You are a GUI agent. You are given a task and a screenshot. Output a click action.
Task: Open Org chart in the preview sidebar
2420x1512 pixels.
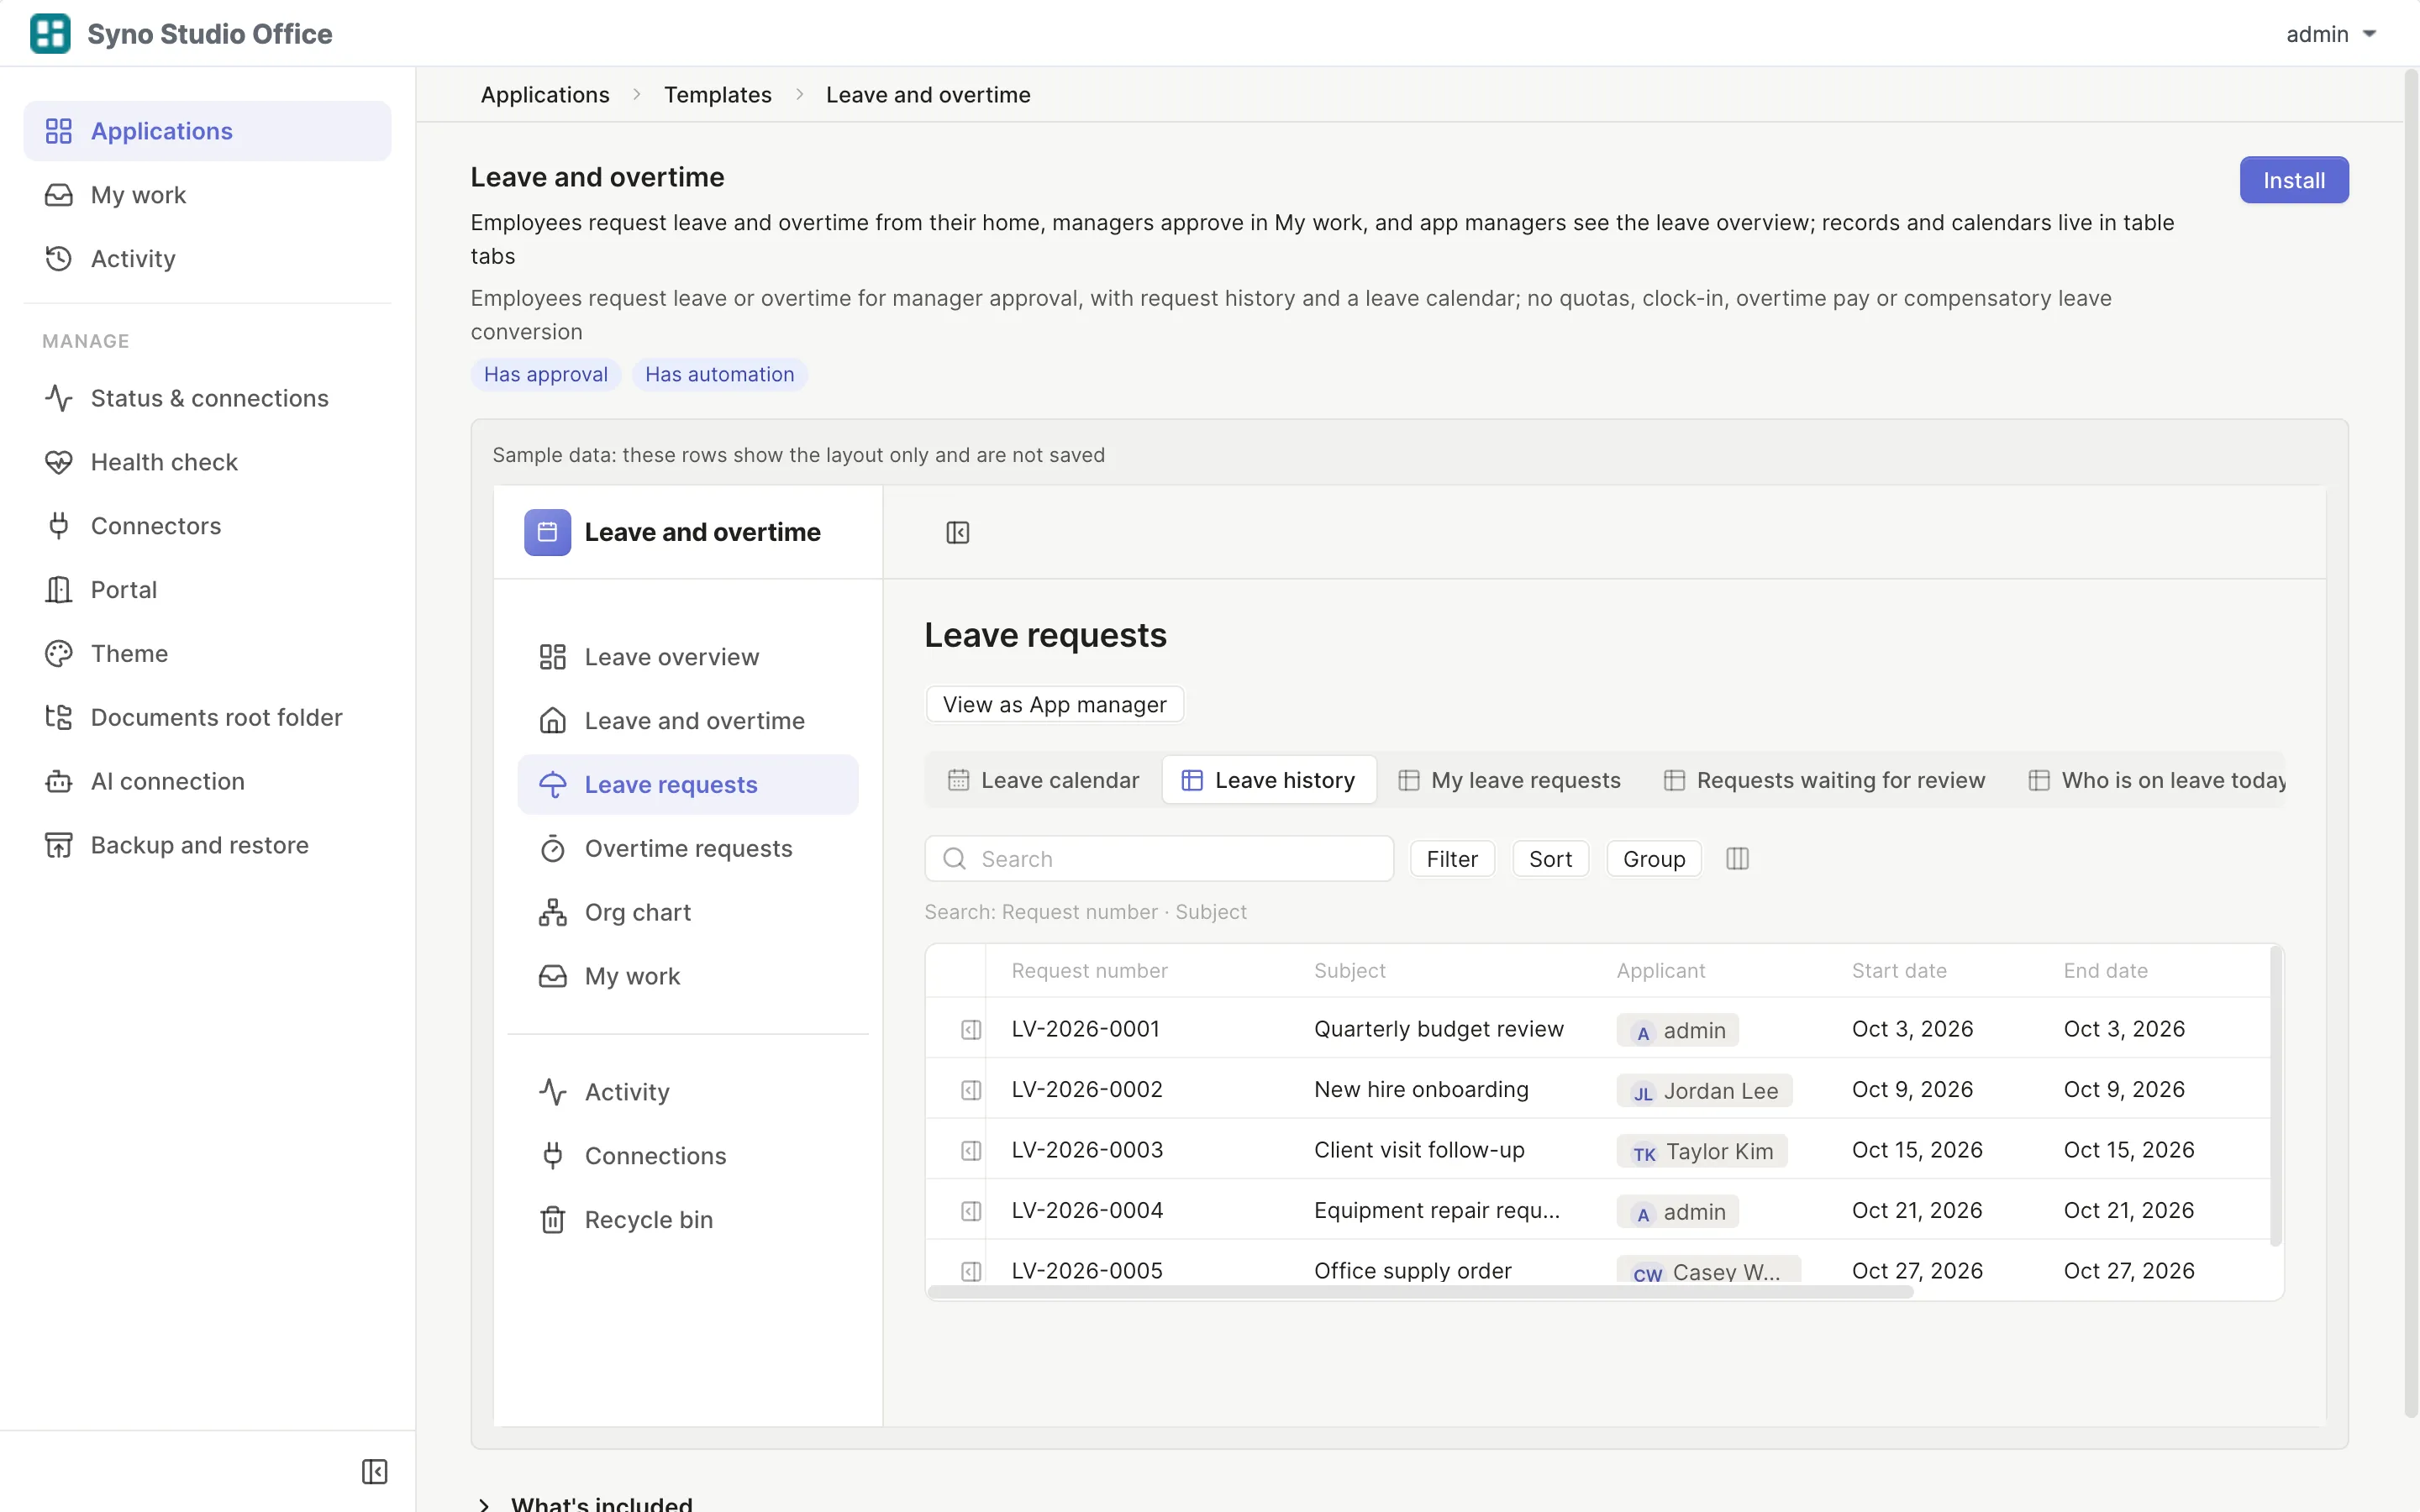(x=687, y=912)
